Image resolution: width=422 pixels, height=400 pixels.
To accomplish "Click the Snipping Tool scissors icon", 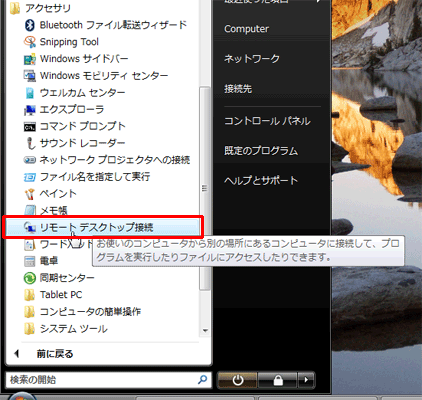I will point(30,42).
